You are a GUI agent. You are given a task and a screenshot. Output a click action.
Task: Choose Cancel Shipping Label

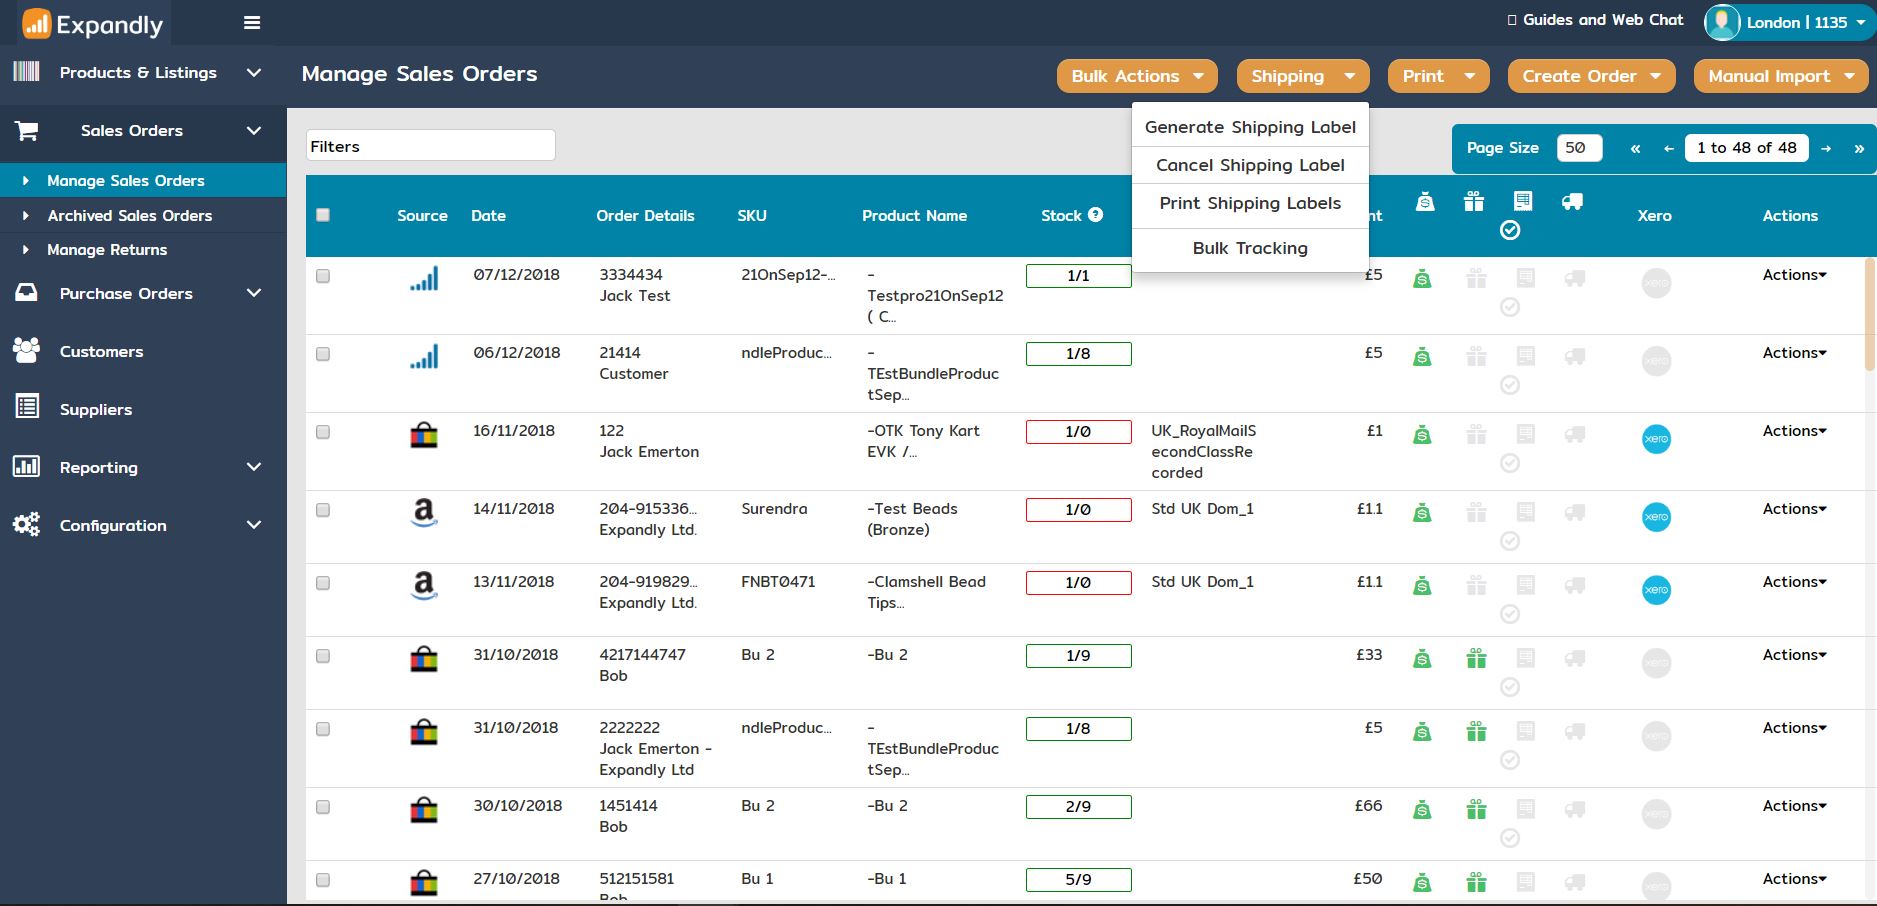tap(1250, 165)
